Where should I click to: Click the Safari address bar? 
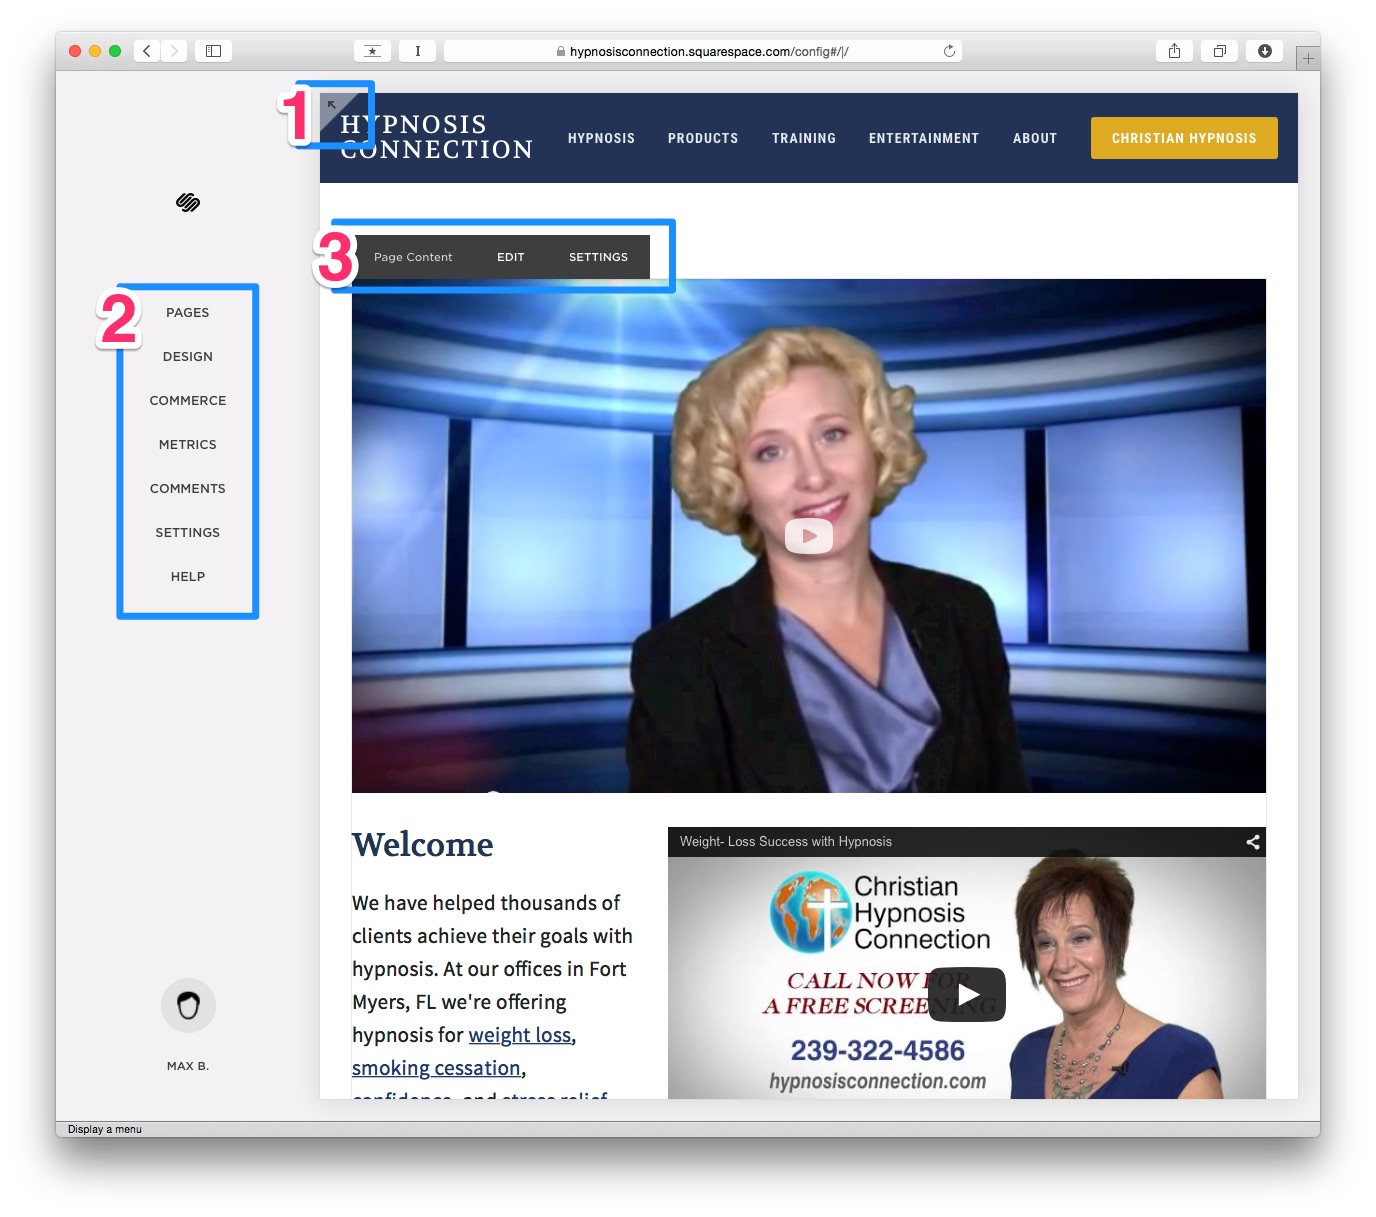[703, 51]
